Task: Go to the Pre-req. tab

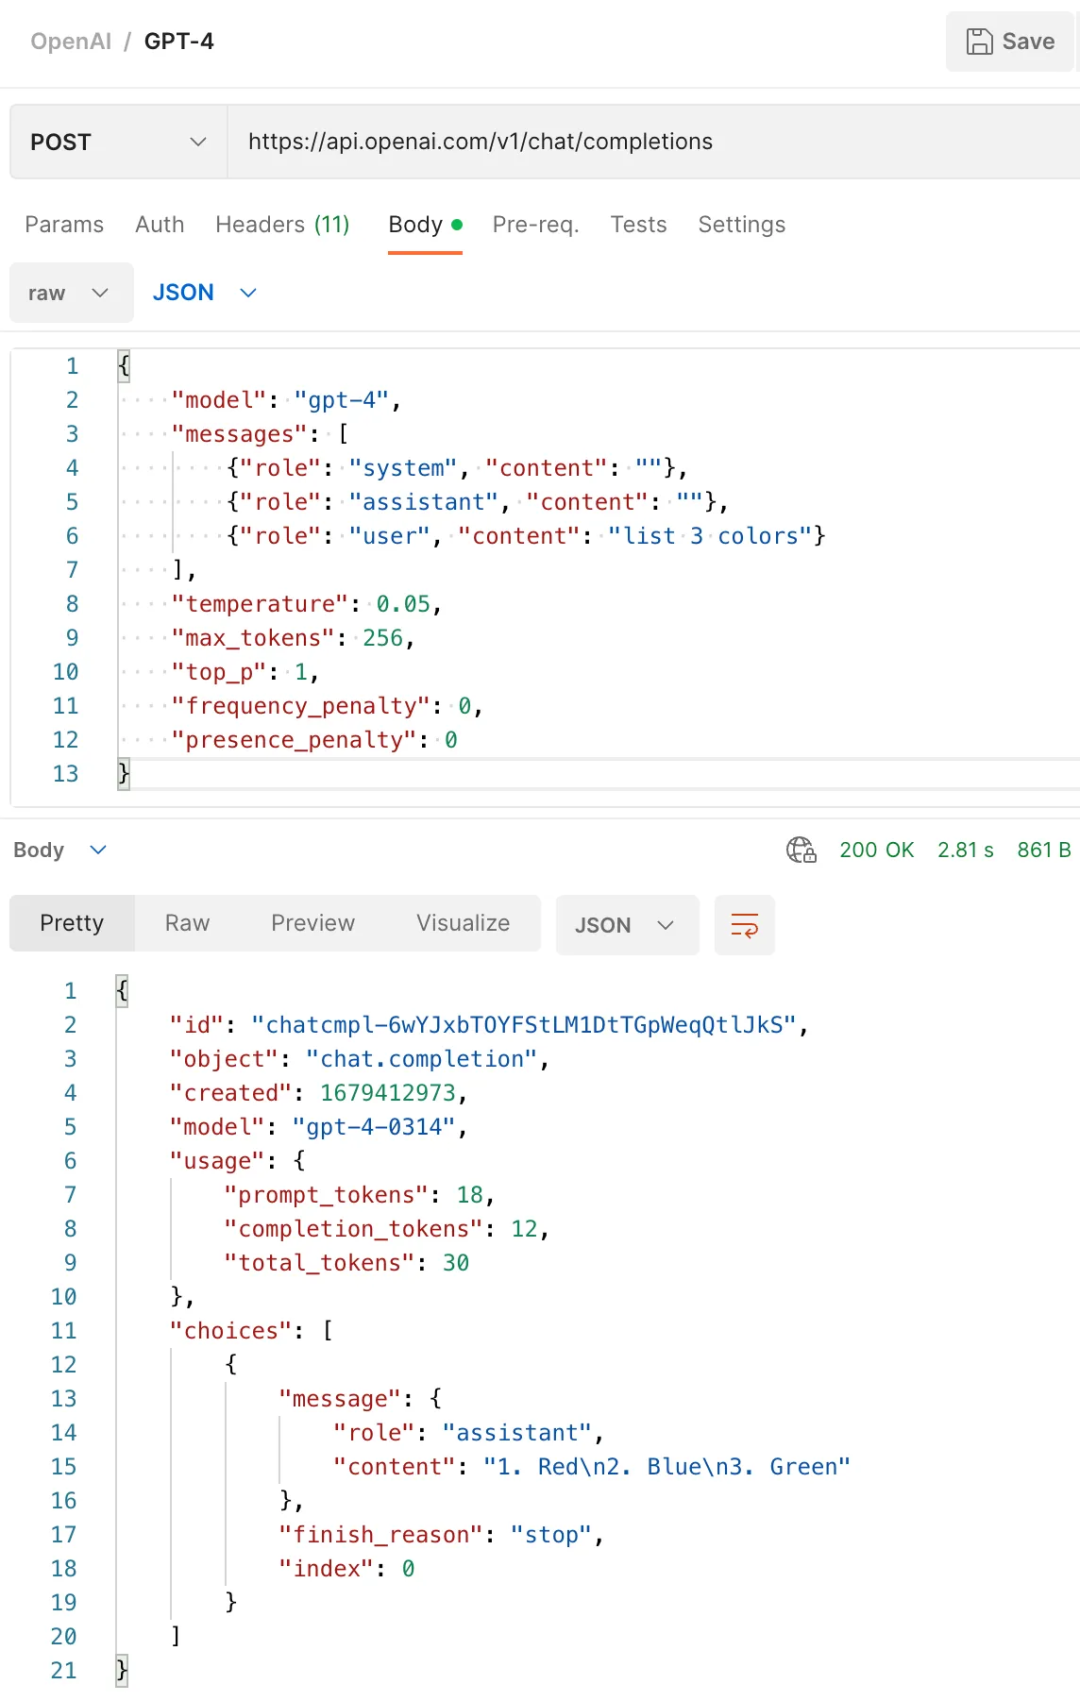Action: point(535,225)
